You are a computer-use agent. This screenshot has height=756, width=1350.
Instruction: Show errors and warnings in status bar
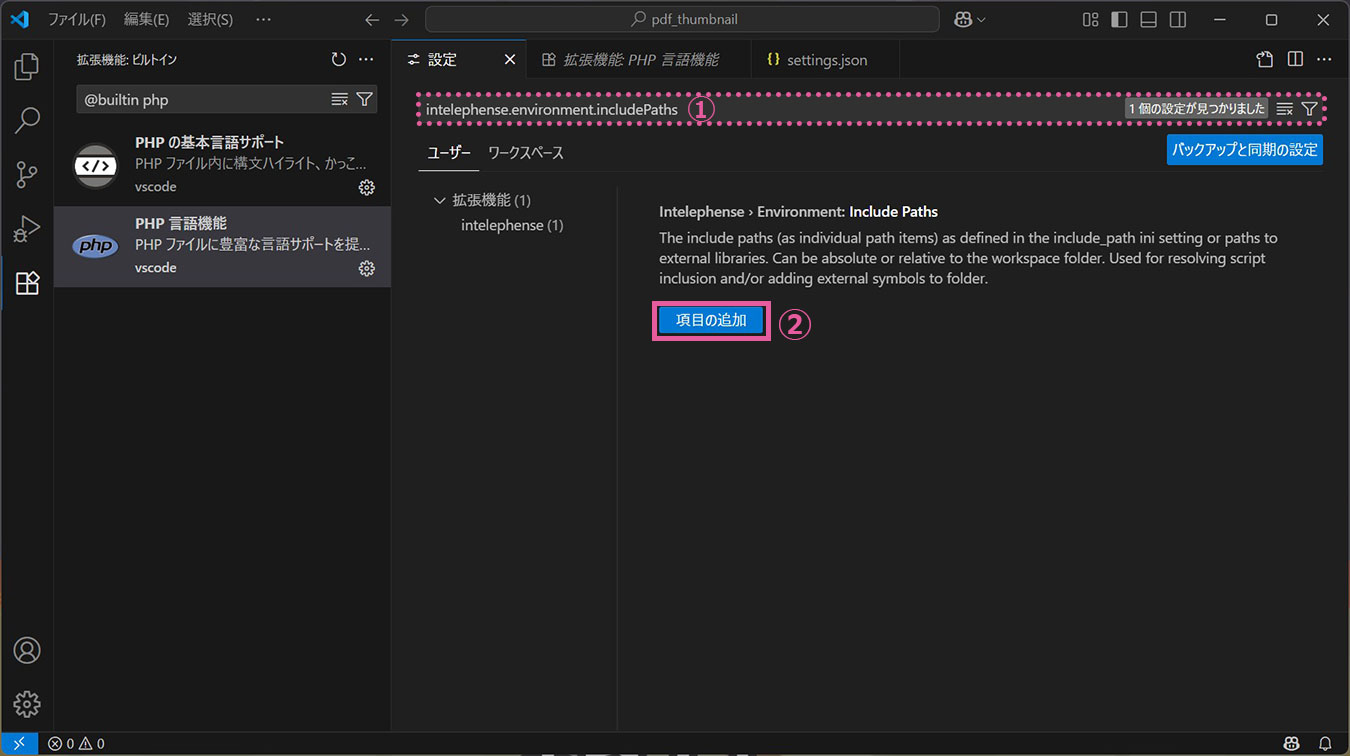coord(76,743)
